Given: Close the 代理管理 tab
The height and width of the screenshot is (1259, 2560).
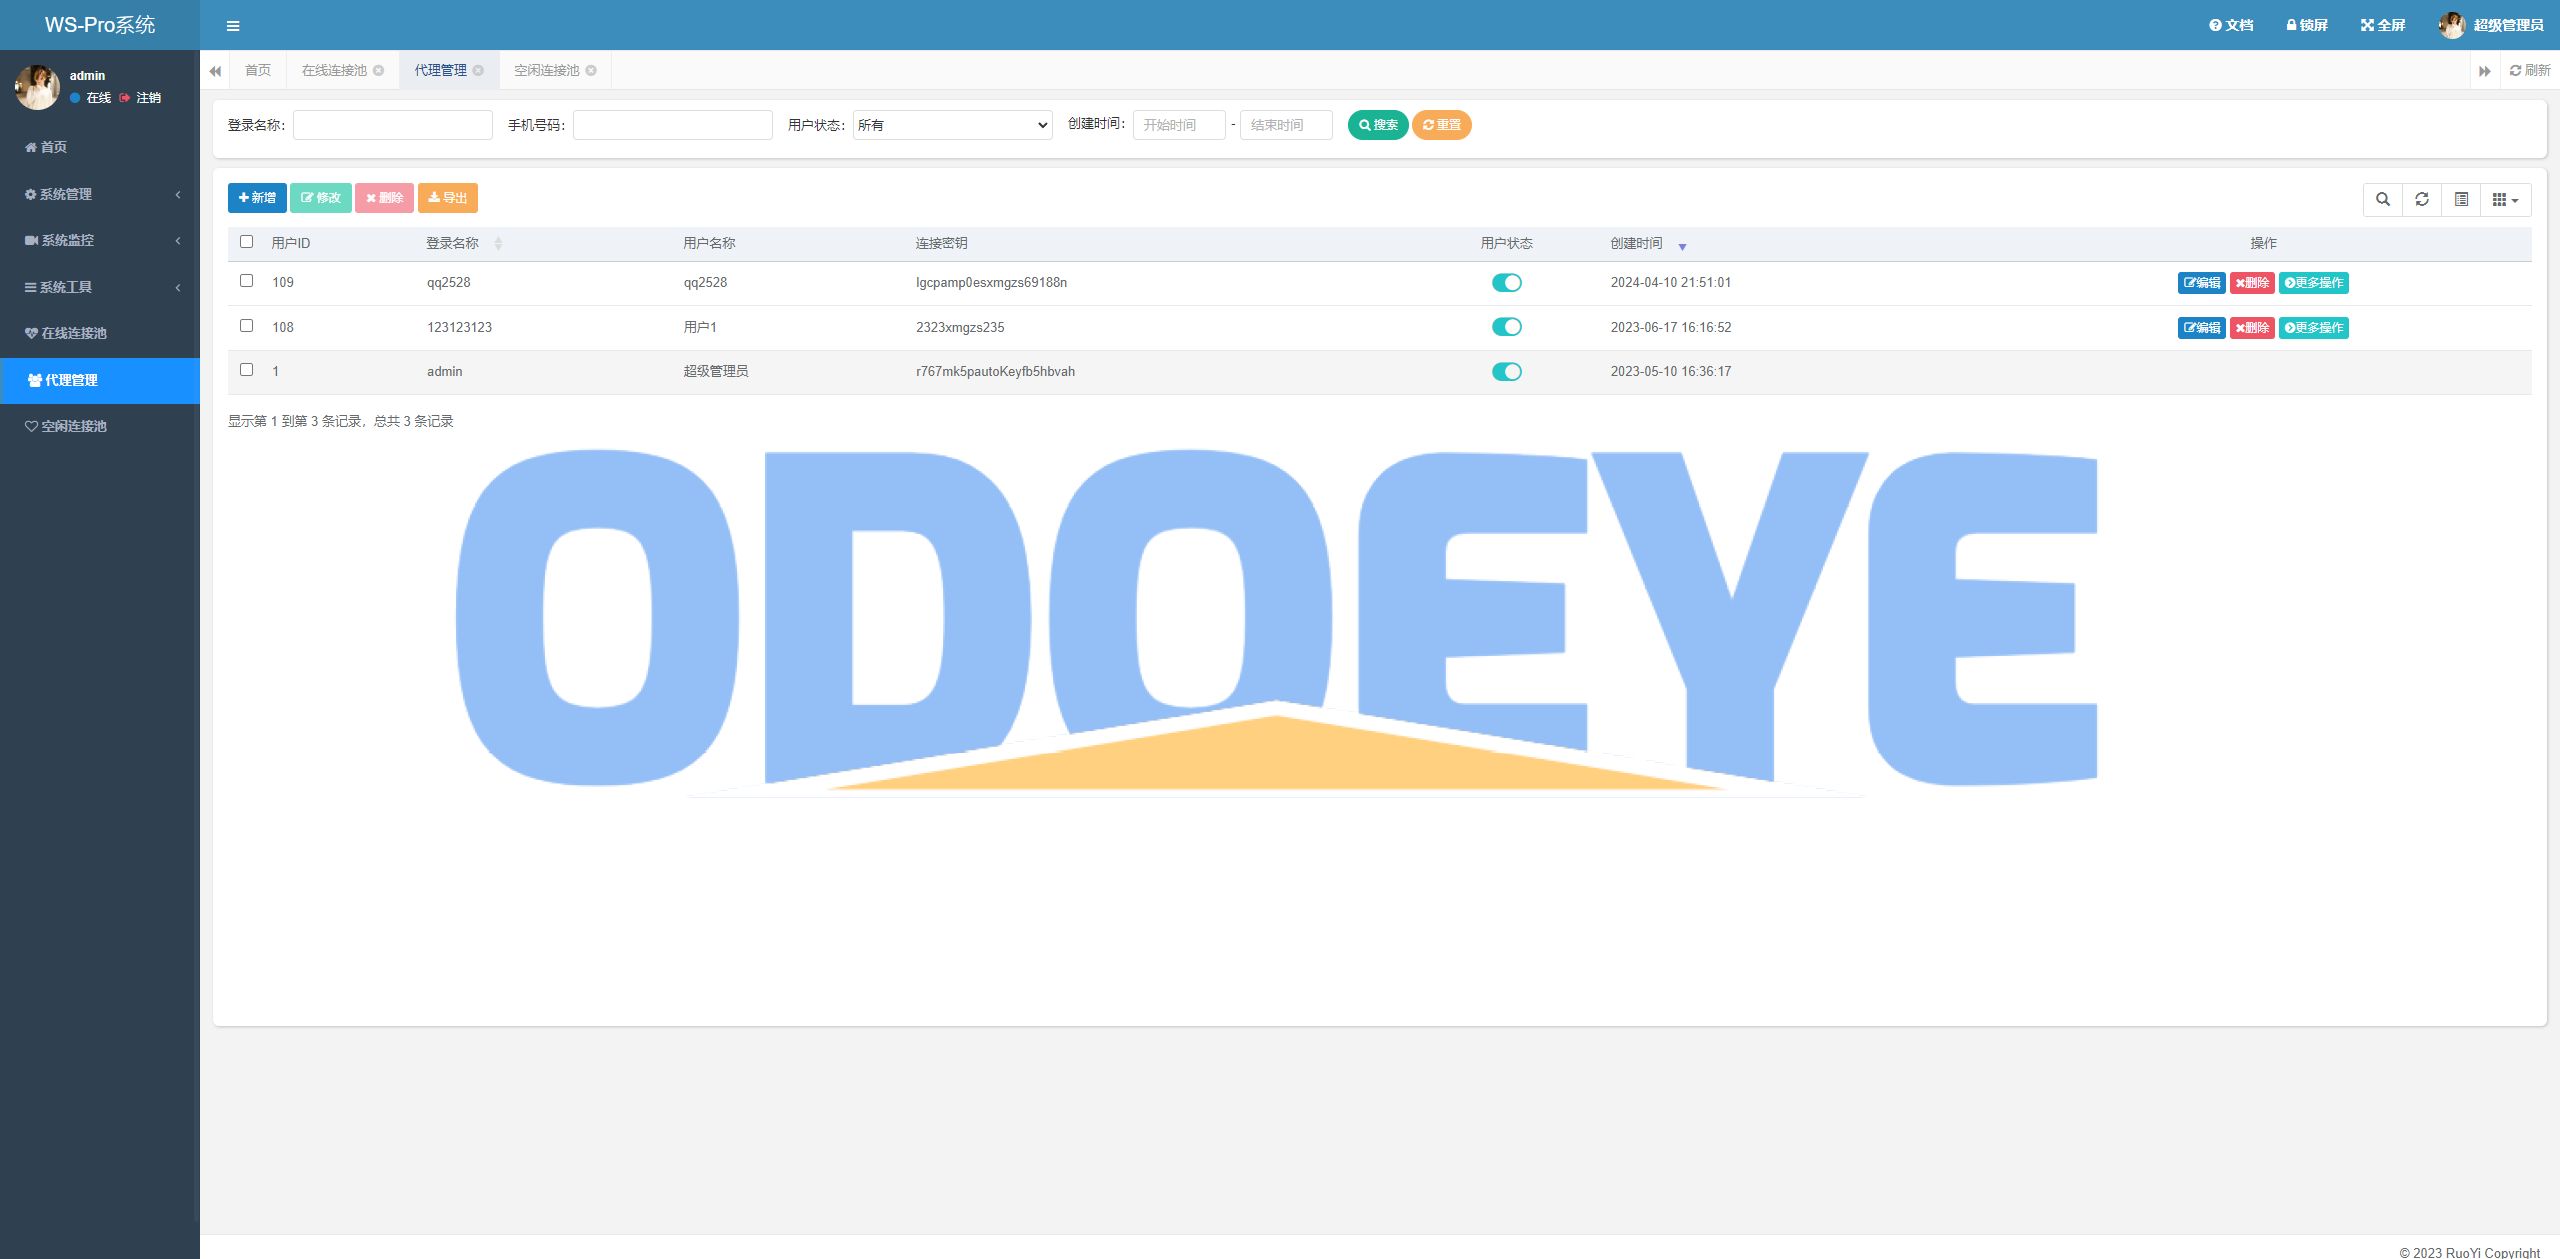Looking at the screenshot, I should pos(479,70).
